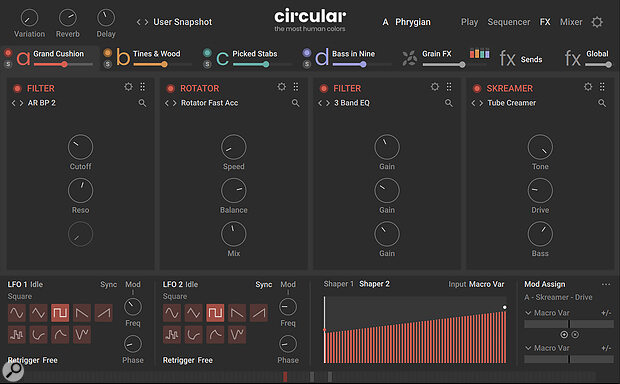Mute layer A Grand Cushion red dot
This screenshot has width=620, height=384.
point(8,53)
